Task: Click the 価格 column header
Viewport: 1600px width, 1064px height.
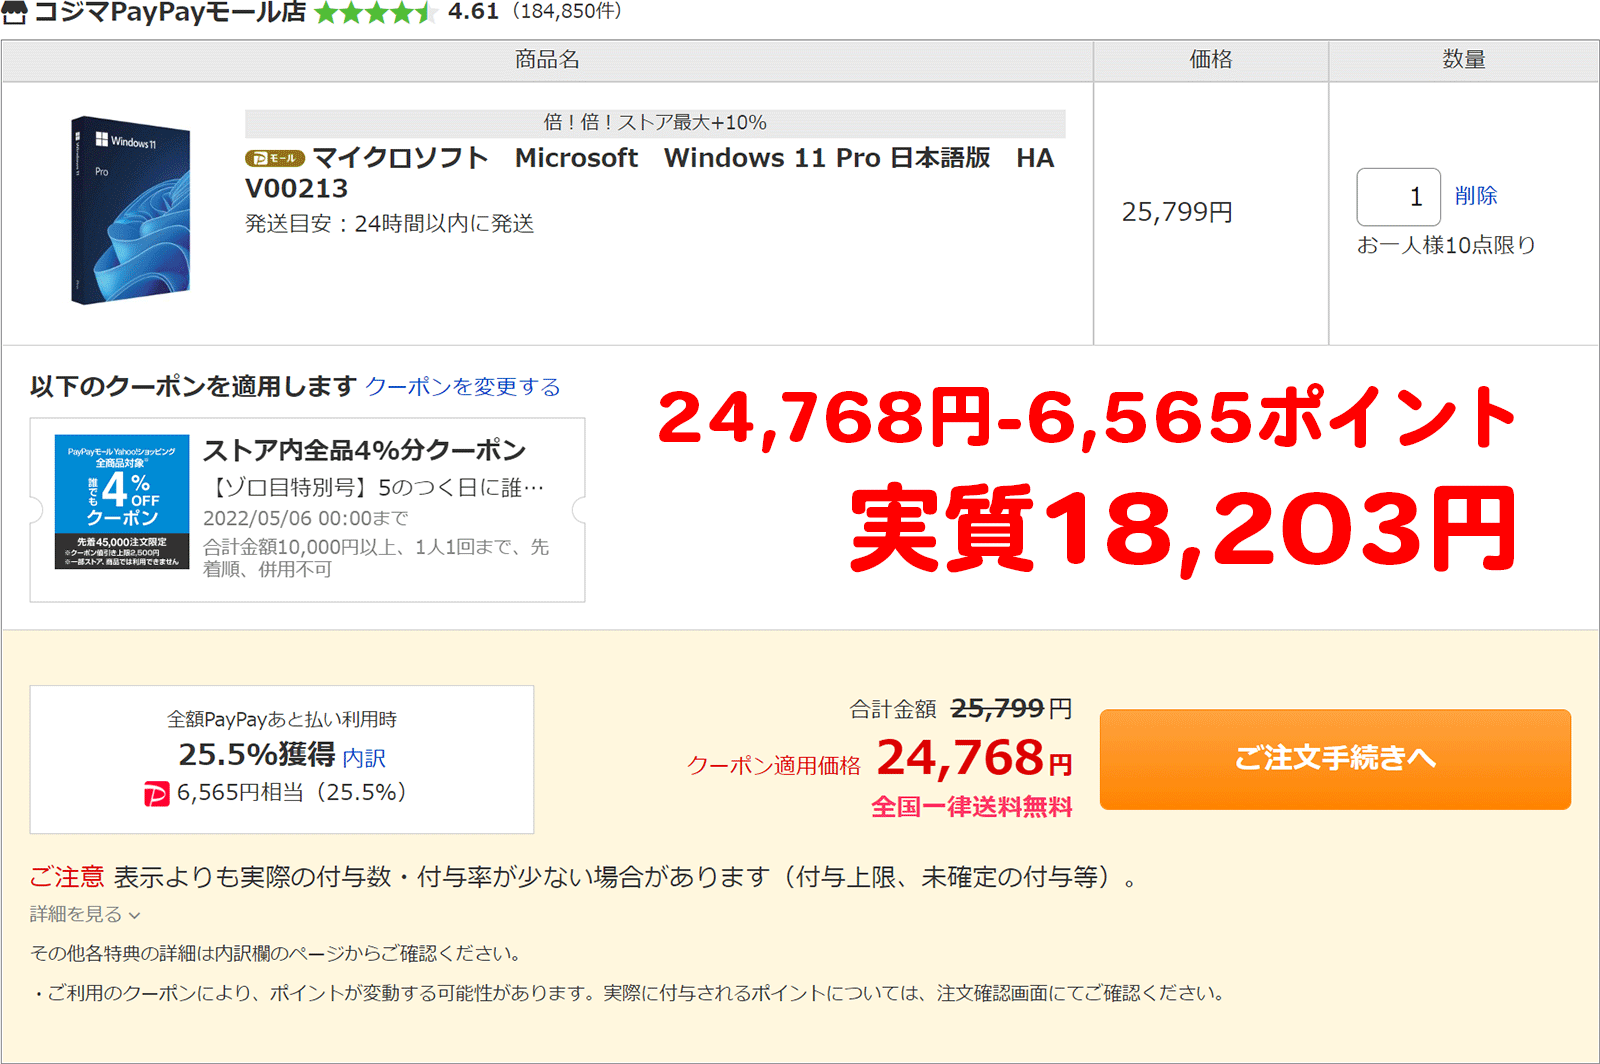Action: pos(1210,59)
